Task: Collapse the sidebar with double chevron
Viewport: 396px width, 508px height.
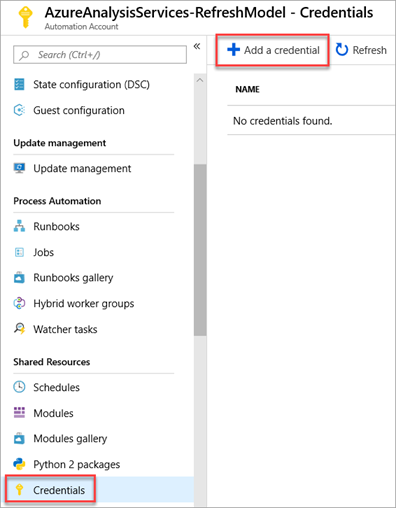Action: coord(197,46)
